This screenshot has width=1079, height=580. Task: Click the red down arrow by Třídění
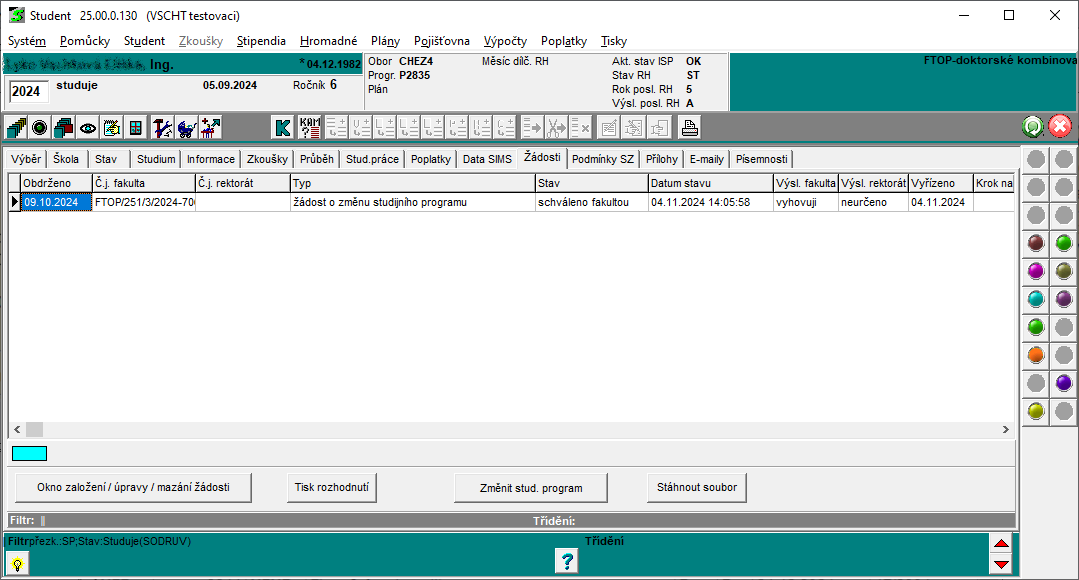pyautogui.click(x=1001, y=565)
